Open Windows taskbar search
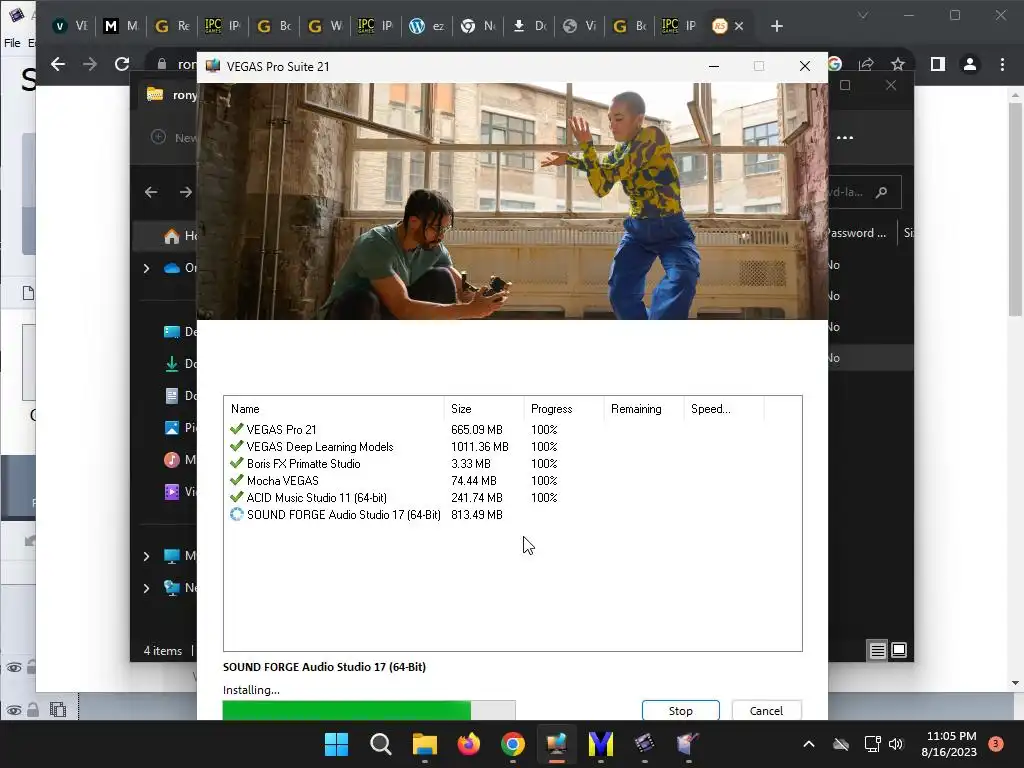Screen dimensions: 1024x768 [381, 744]
